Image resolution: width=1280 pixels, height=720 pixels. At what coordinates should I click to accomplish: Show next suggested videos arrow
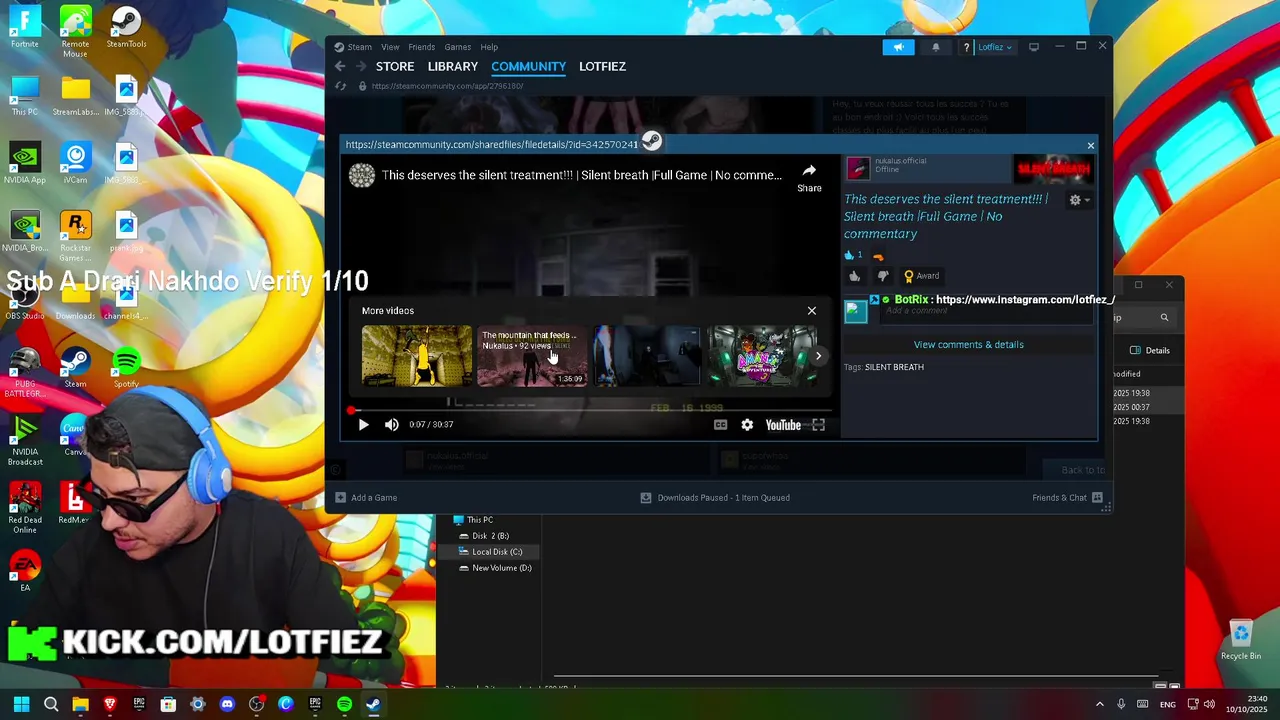[x=818, y=356]
